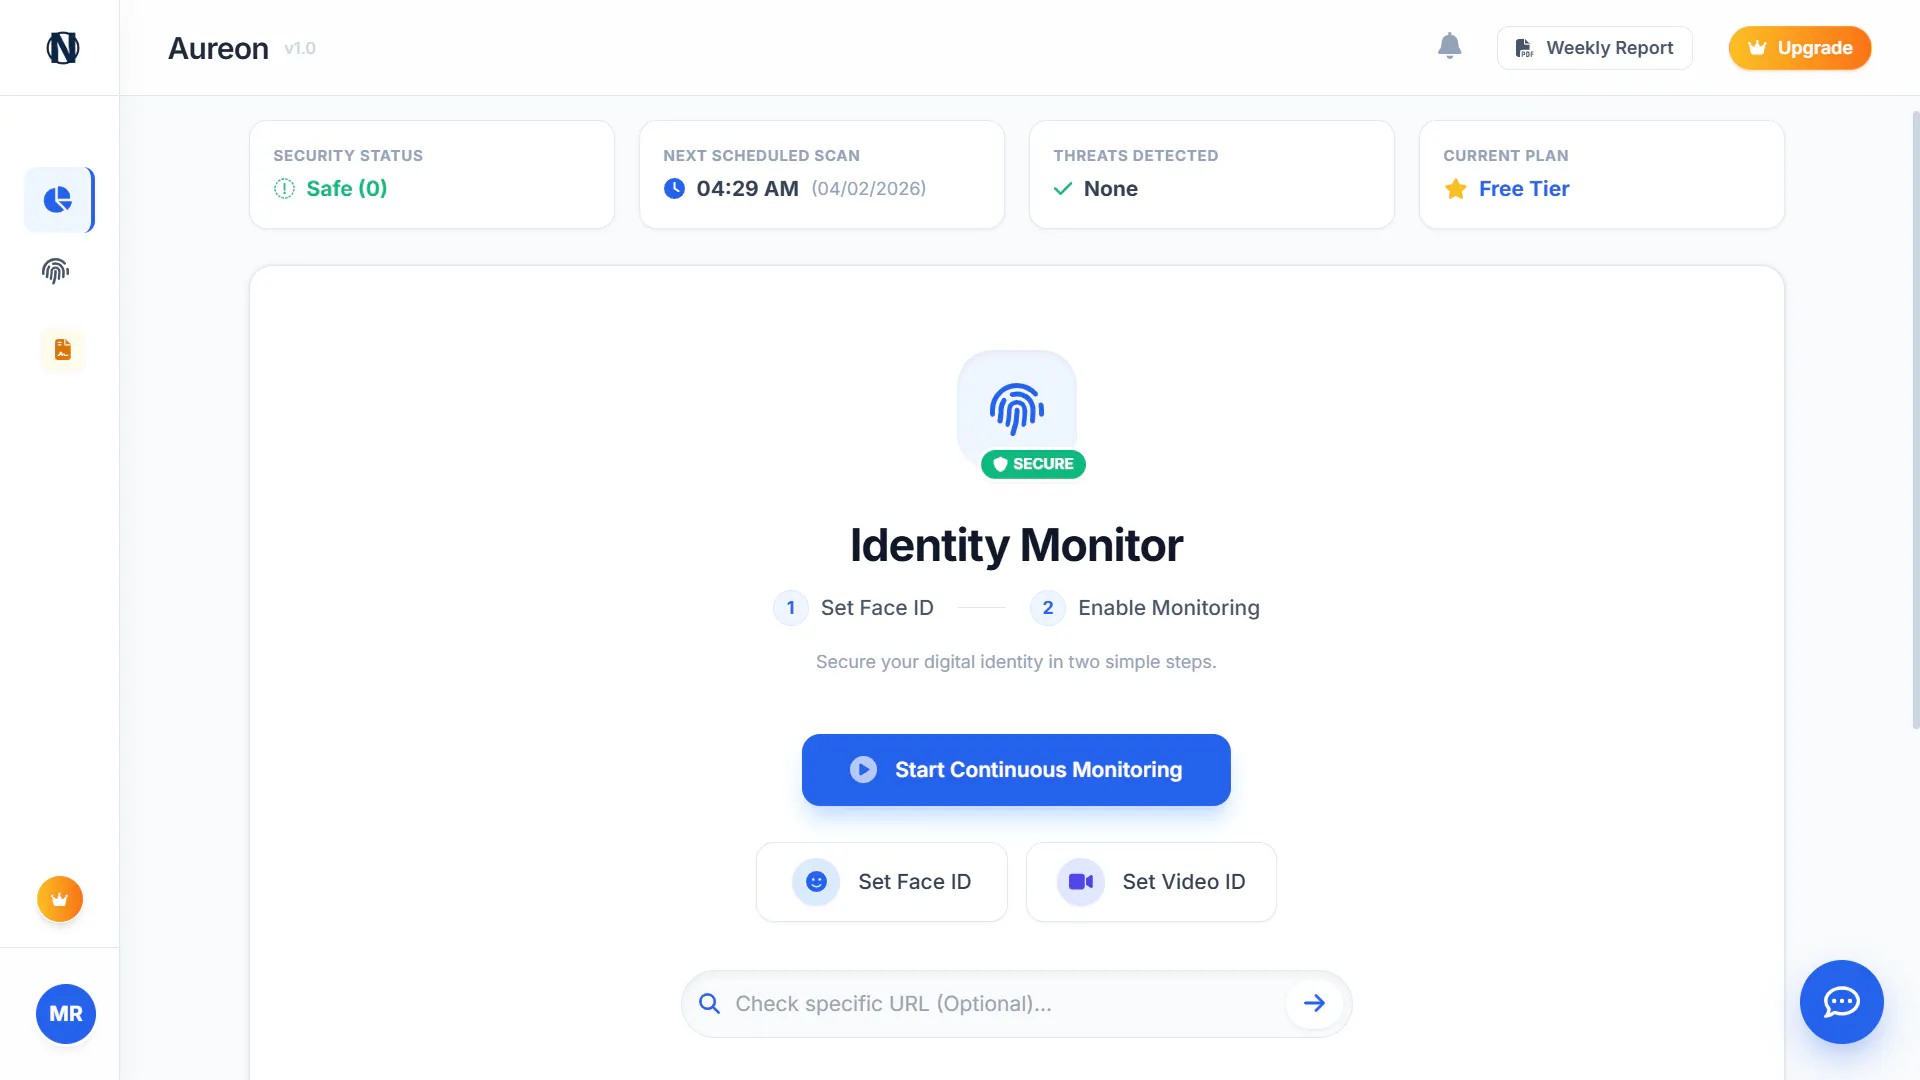The width and height of the screenshot is (1920, 1080).
Task: Click the 04:29 AM scheduled scan time
Action: coord(747,188)
